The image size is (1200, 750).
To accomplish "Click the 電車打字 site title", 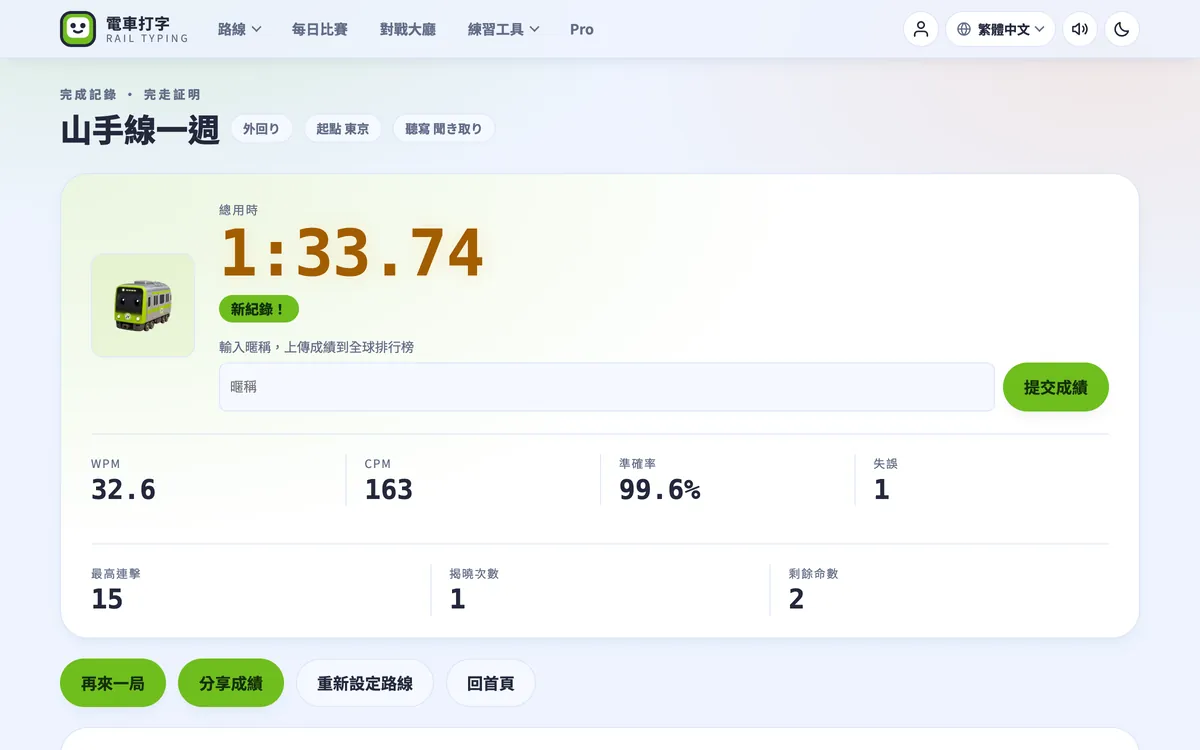I will click(138, 22).
